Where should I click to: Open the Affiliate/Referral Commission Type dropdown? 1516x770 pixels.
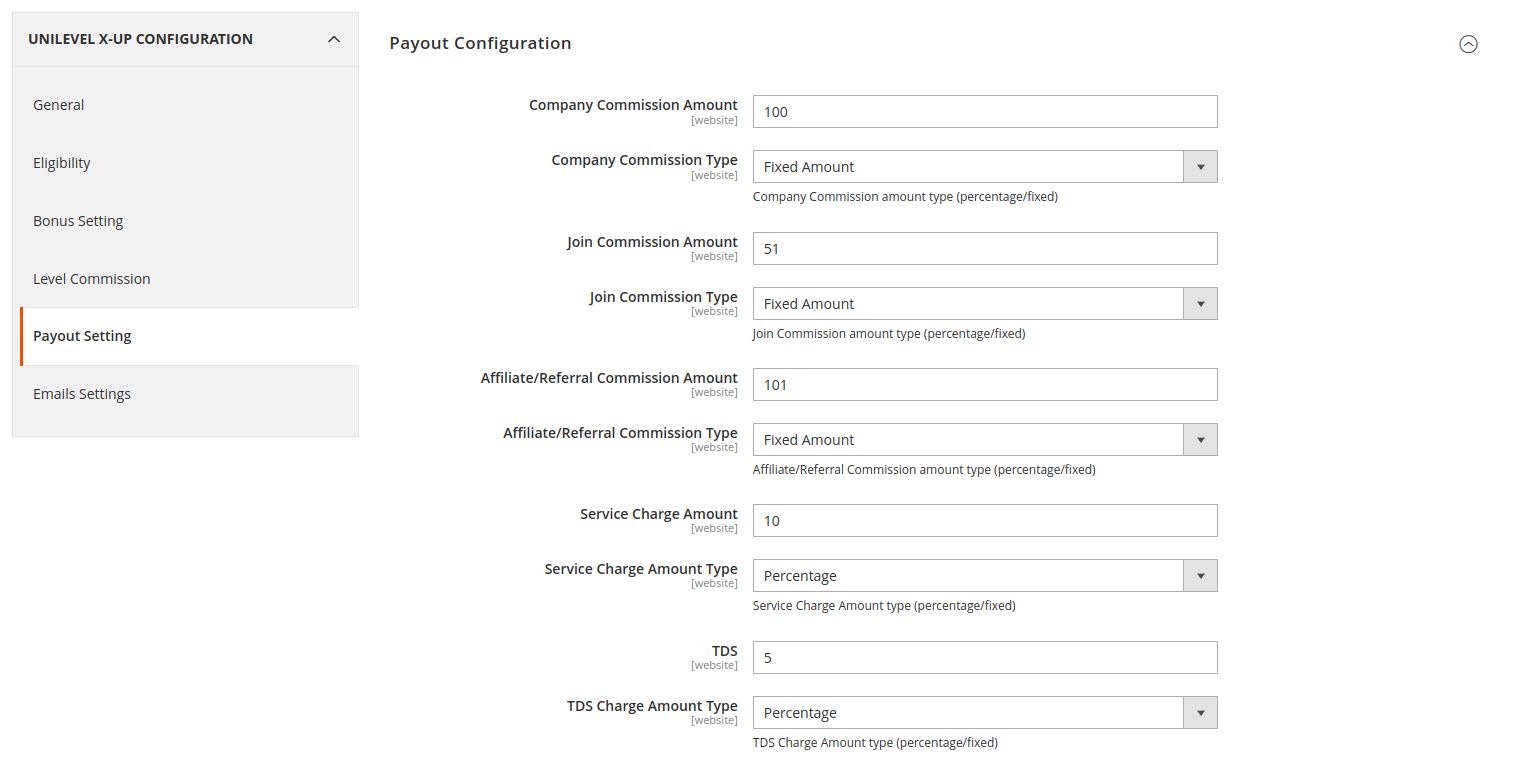tap(984, 440)
